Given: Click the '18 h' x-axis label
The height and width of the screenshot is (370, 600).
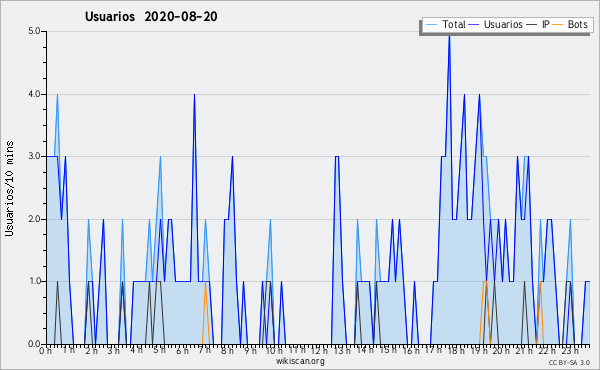Looking at the screenshot, I should pos(456,350).
